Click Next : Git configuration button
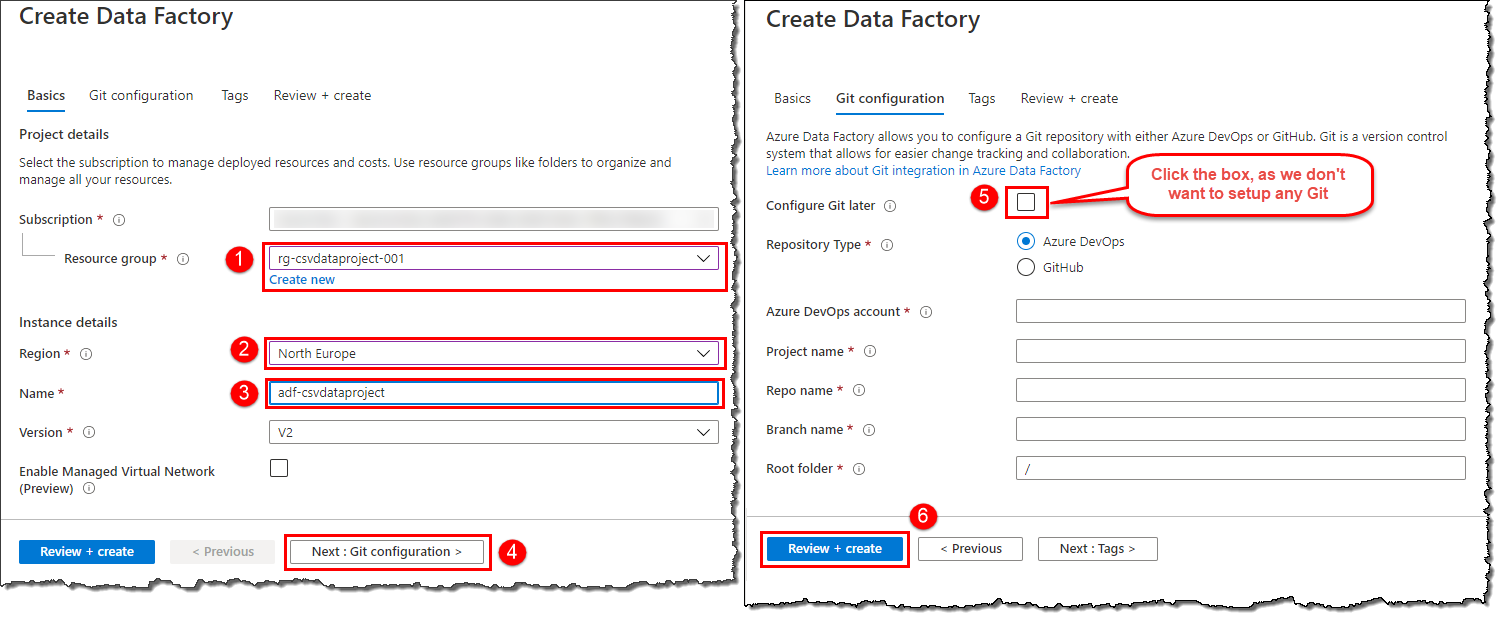This screenshot has height=621, width=1501. point(387,552)
